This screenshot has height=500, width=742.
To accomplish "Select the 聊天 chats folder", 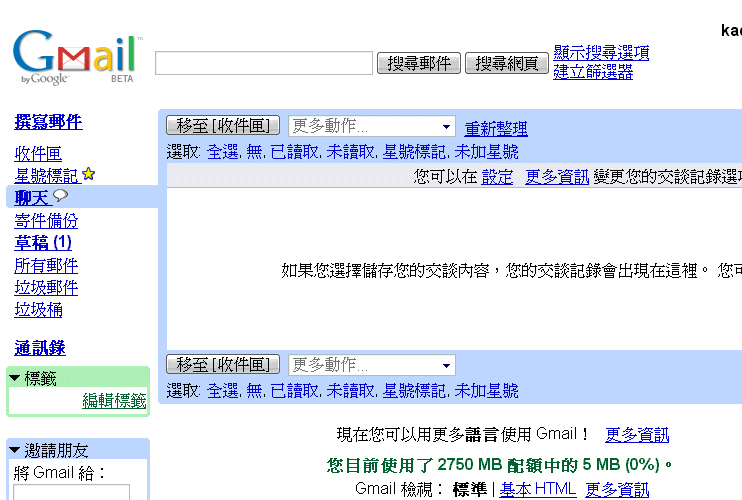I will [31, 198].
